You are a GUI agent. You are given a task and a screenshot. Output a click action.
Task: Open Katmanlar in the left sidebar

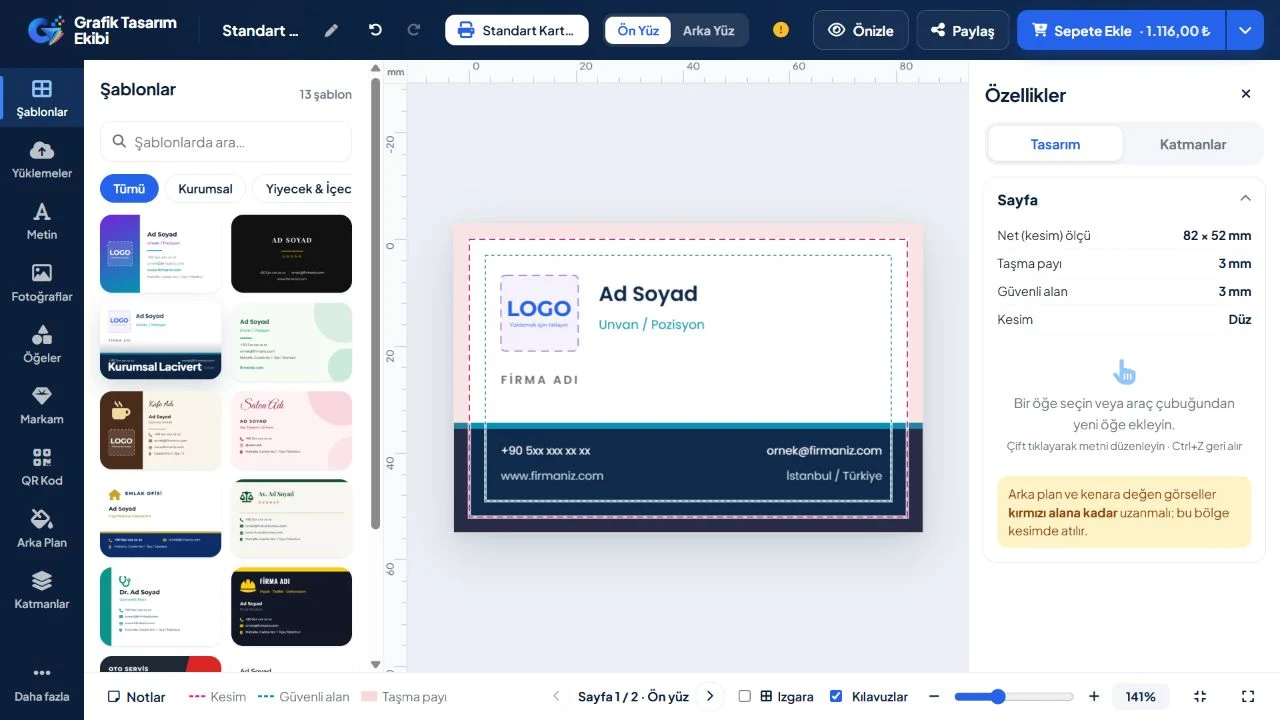point(42,590)
